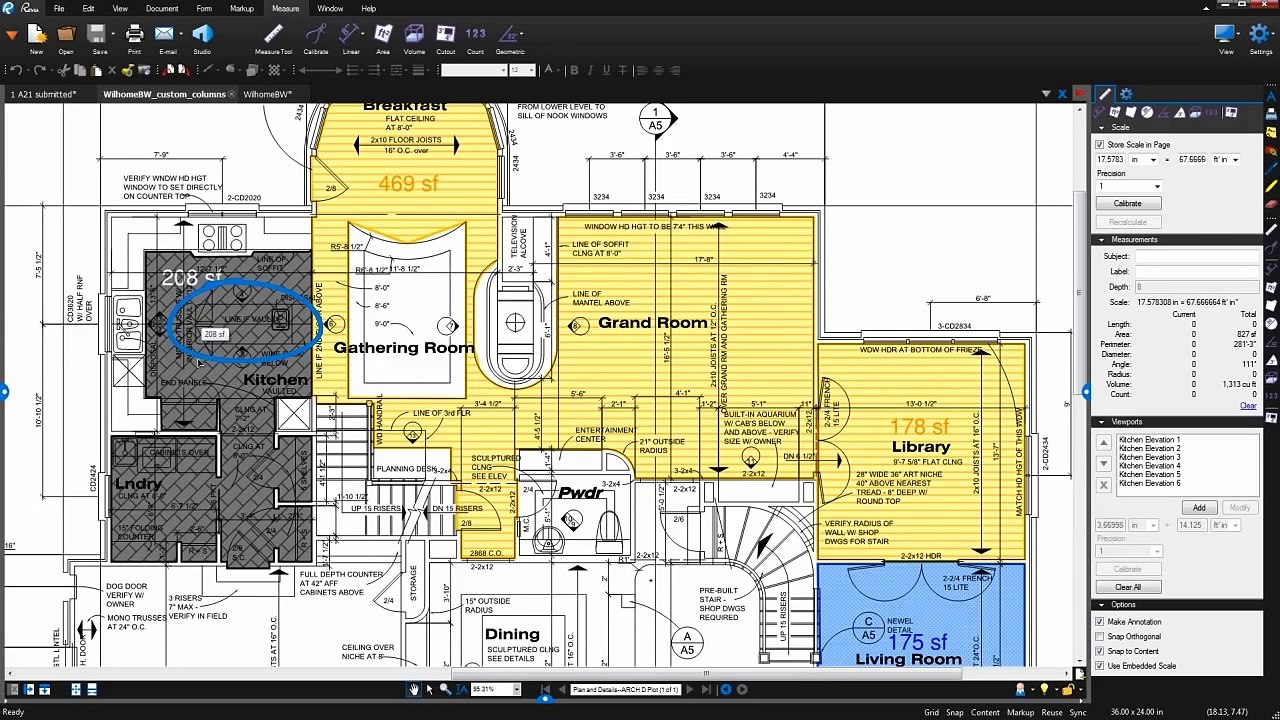1280x720 pixels.
Task: Enable Snap Orthogonal checkbox
Action: (1100, 637)
